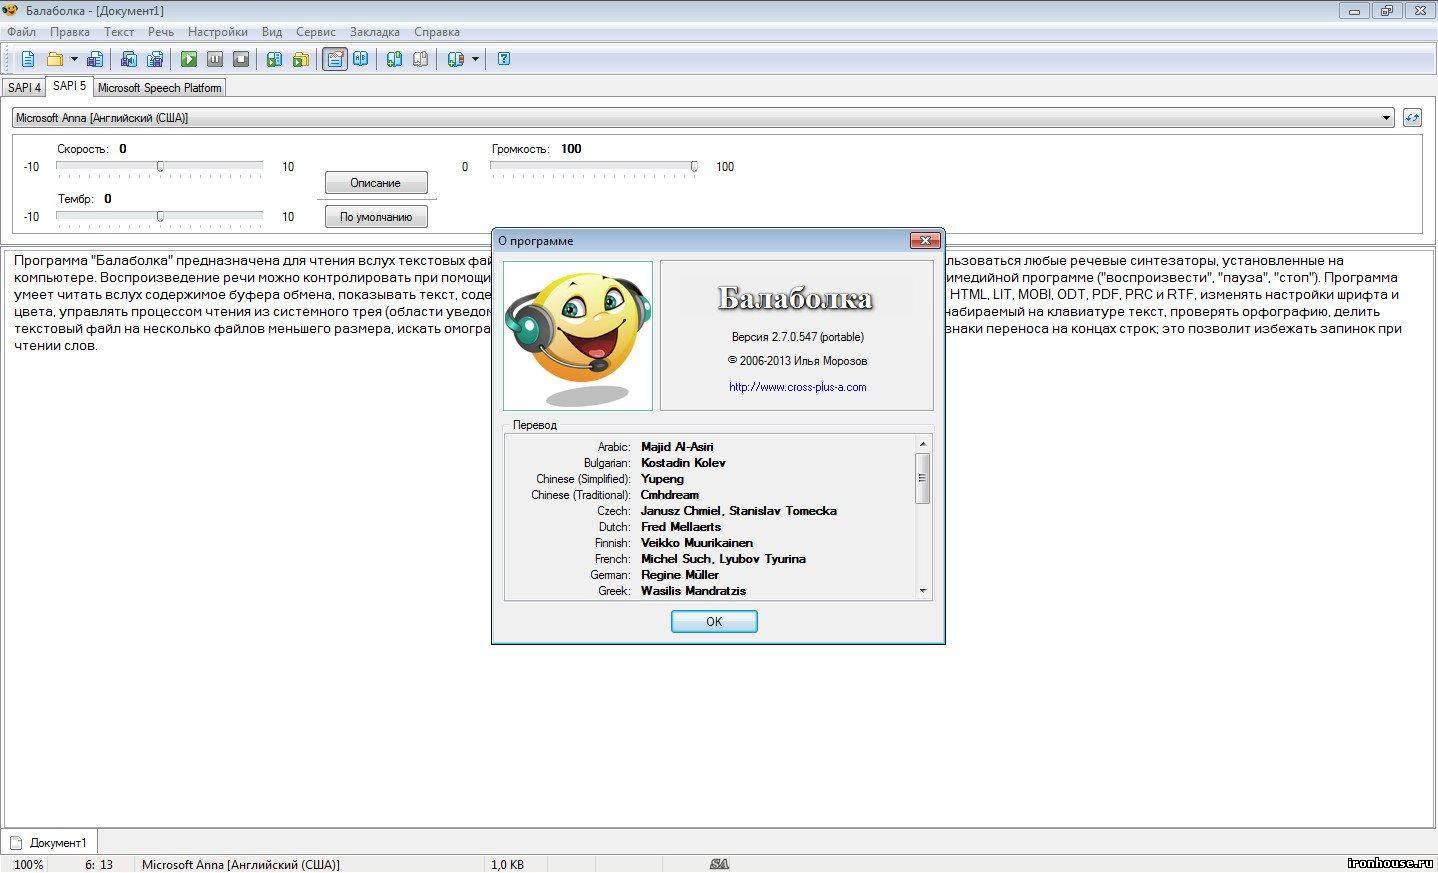Start reading aloud with green play button

(x=189, y=59)
